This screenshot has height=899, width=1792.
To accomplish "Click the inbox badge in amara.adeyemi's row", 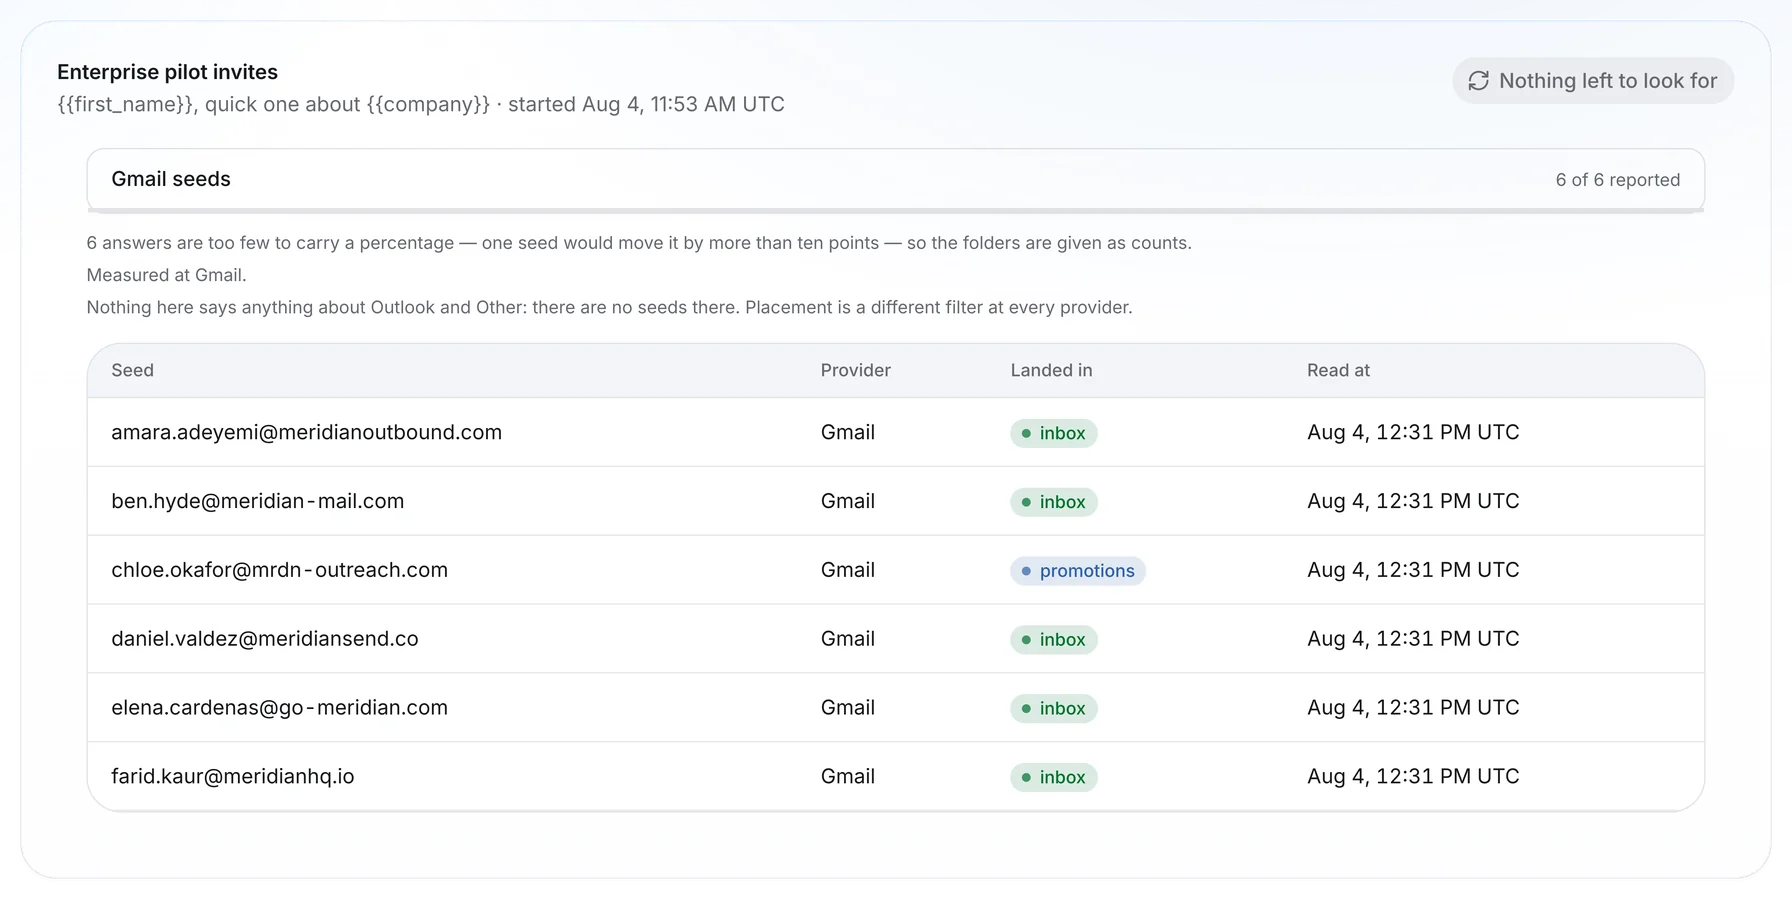I will pos(1053,433).
